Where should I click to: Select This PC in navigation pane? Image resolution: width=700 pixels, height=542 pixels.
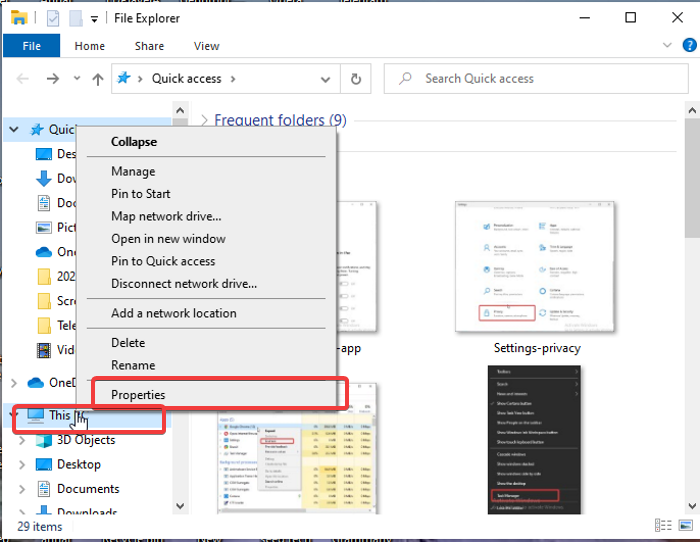60,415
